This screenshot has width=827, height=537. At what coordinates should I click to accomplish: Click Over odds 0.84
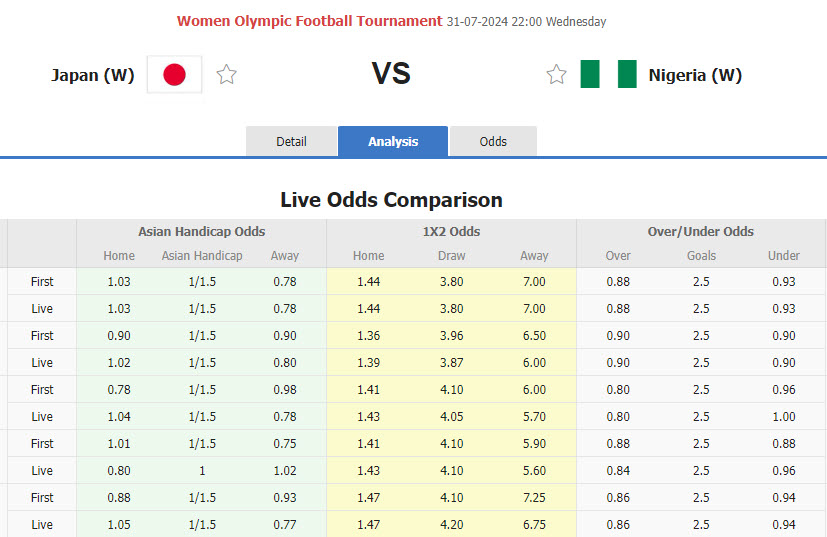618,471
